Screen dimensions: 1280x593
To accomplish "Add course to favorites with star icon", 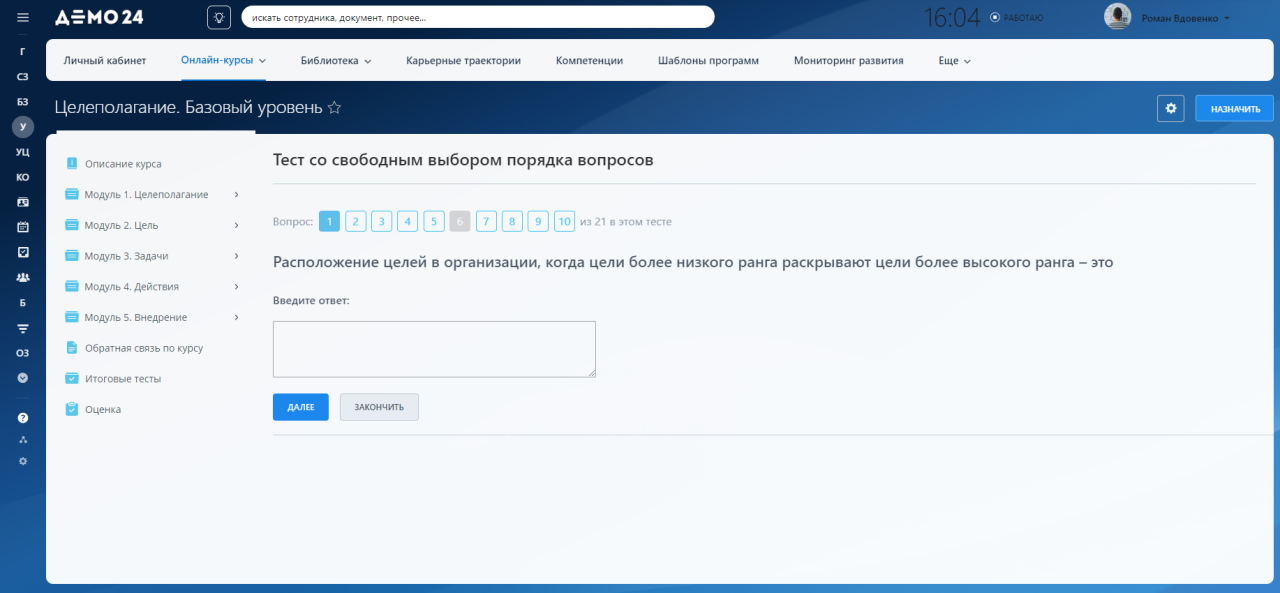I will point(335,107).
